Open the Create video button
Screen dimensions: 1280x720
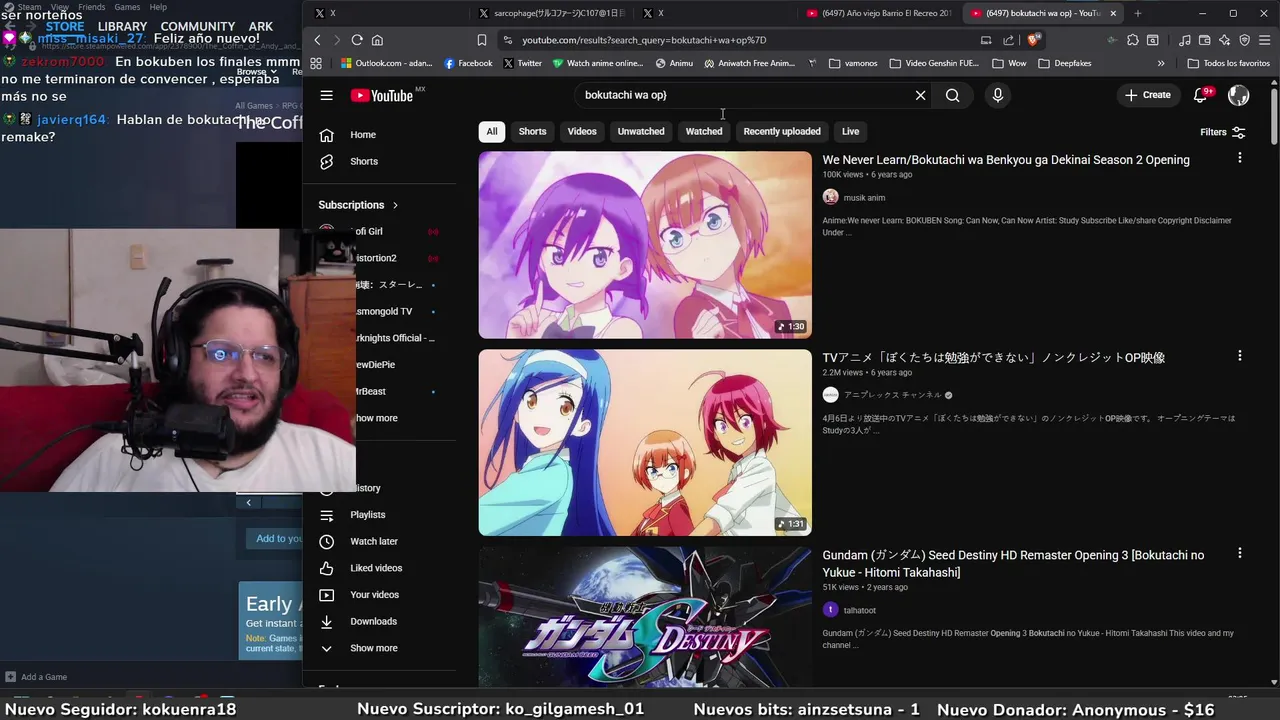[x=1147, y=95]
